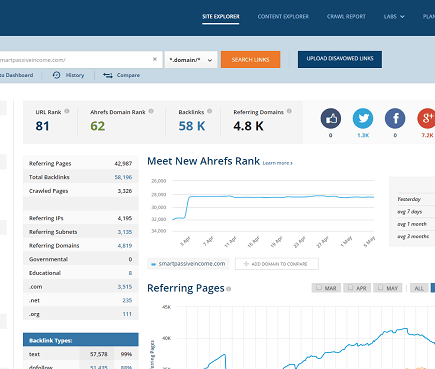Switch to the Crawl Report tab
The height and width of the screenshot is (369, 435).
[x=346, y=16]
